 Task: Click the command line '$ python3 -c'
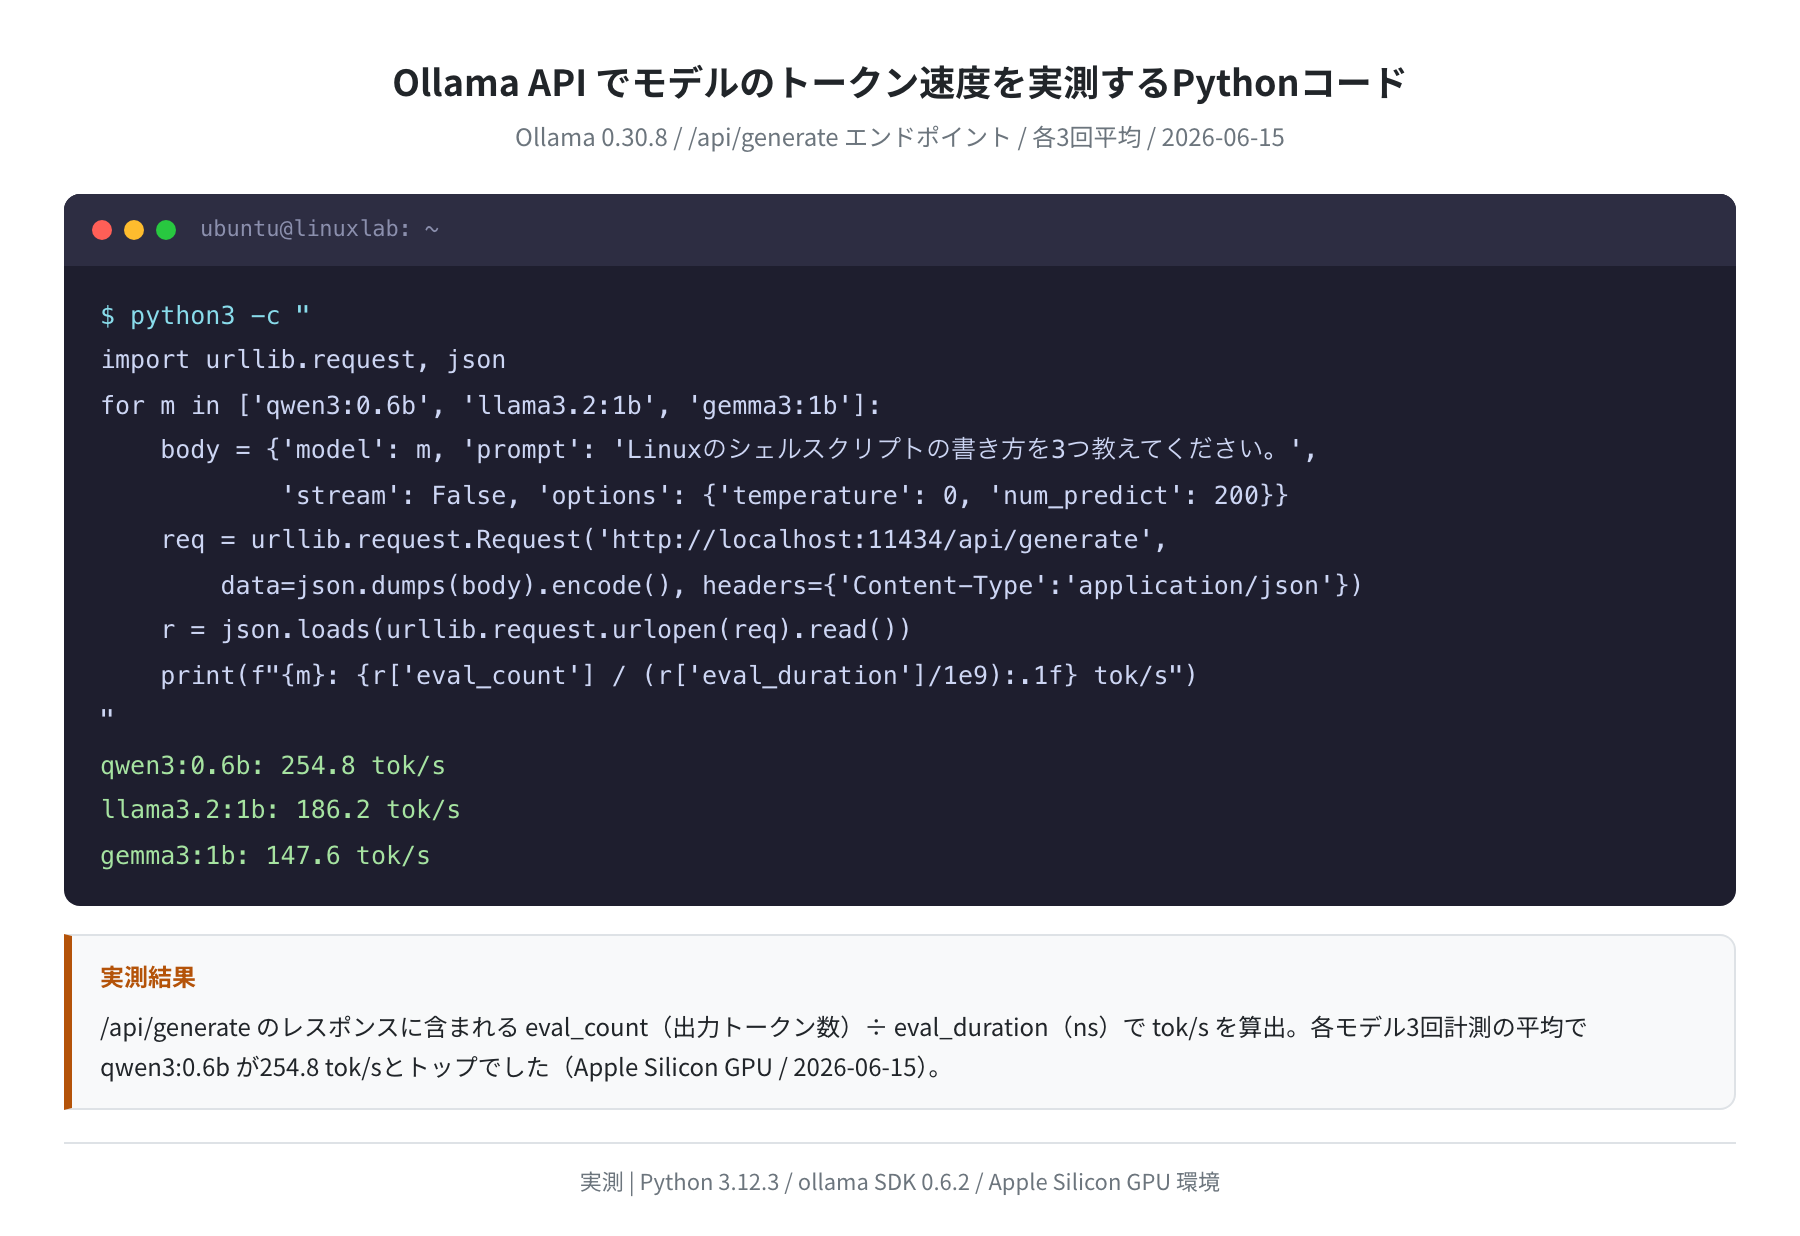click(205, 316)
